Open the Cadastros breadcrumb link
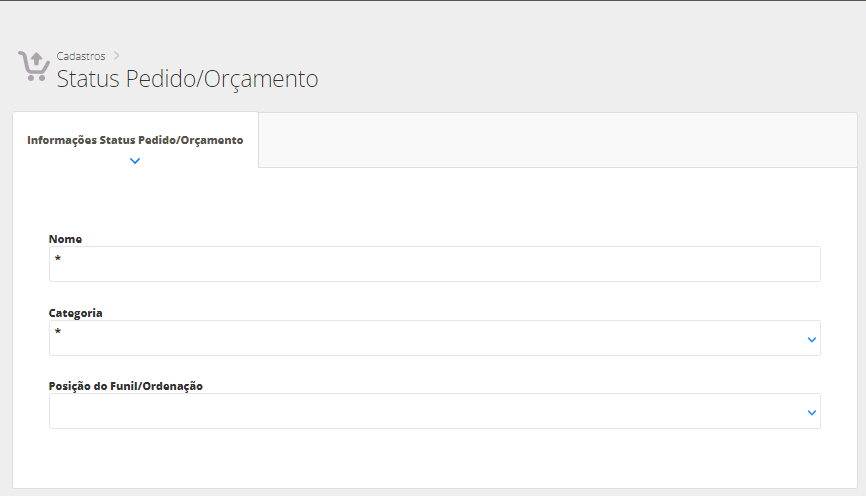This screenshot has width=866, height=496. pyautogui.click(x=81, y=56)
